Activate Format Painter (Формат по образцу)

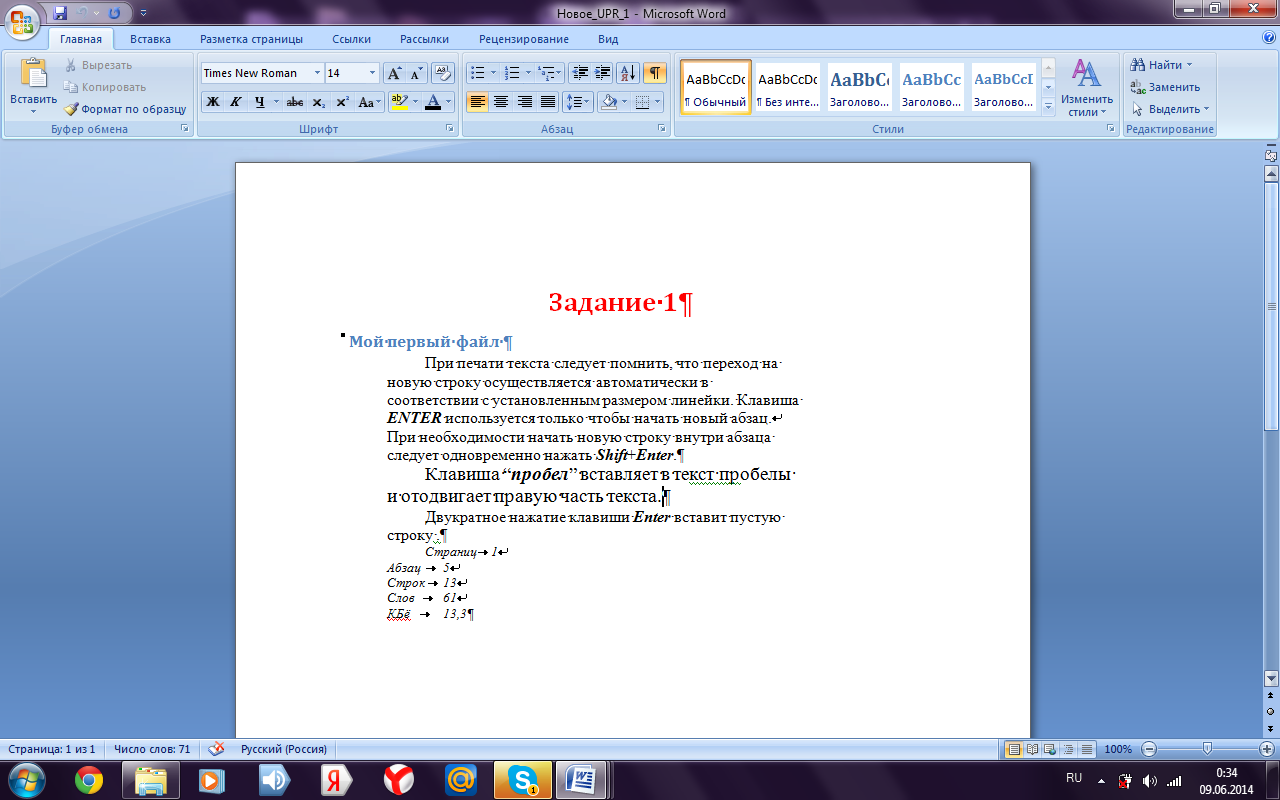[x=125, y=109]
